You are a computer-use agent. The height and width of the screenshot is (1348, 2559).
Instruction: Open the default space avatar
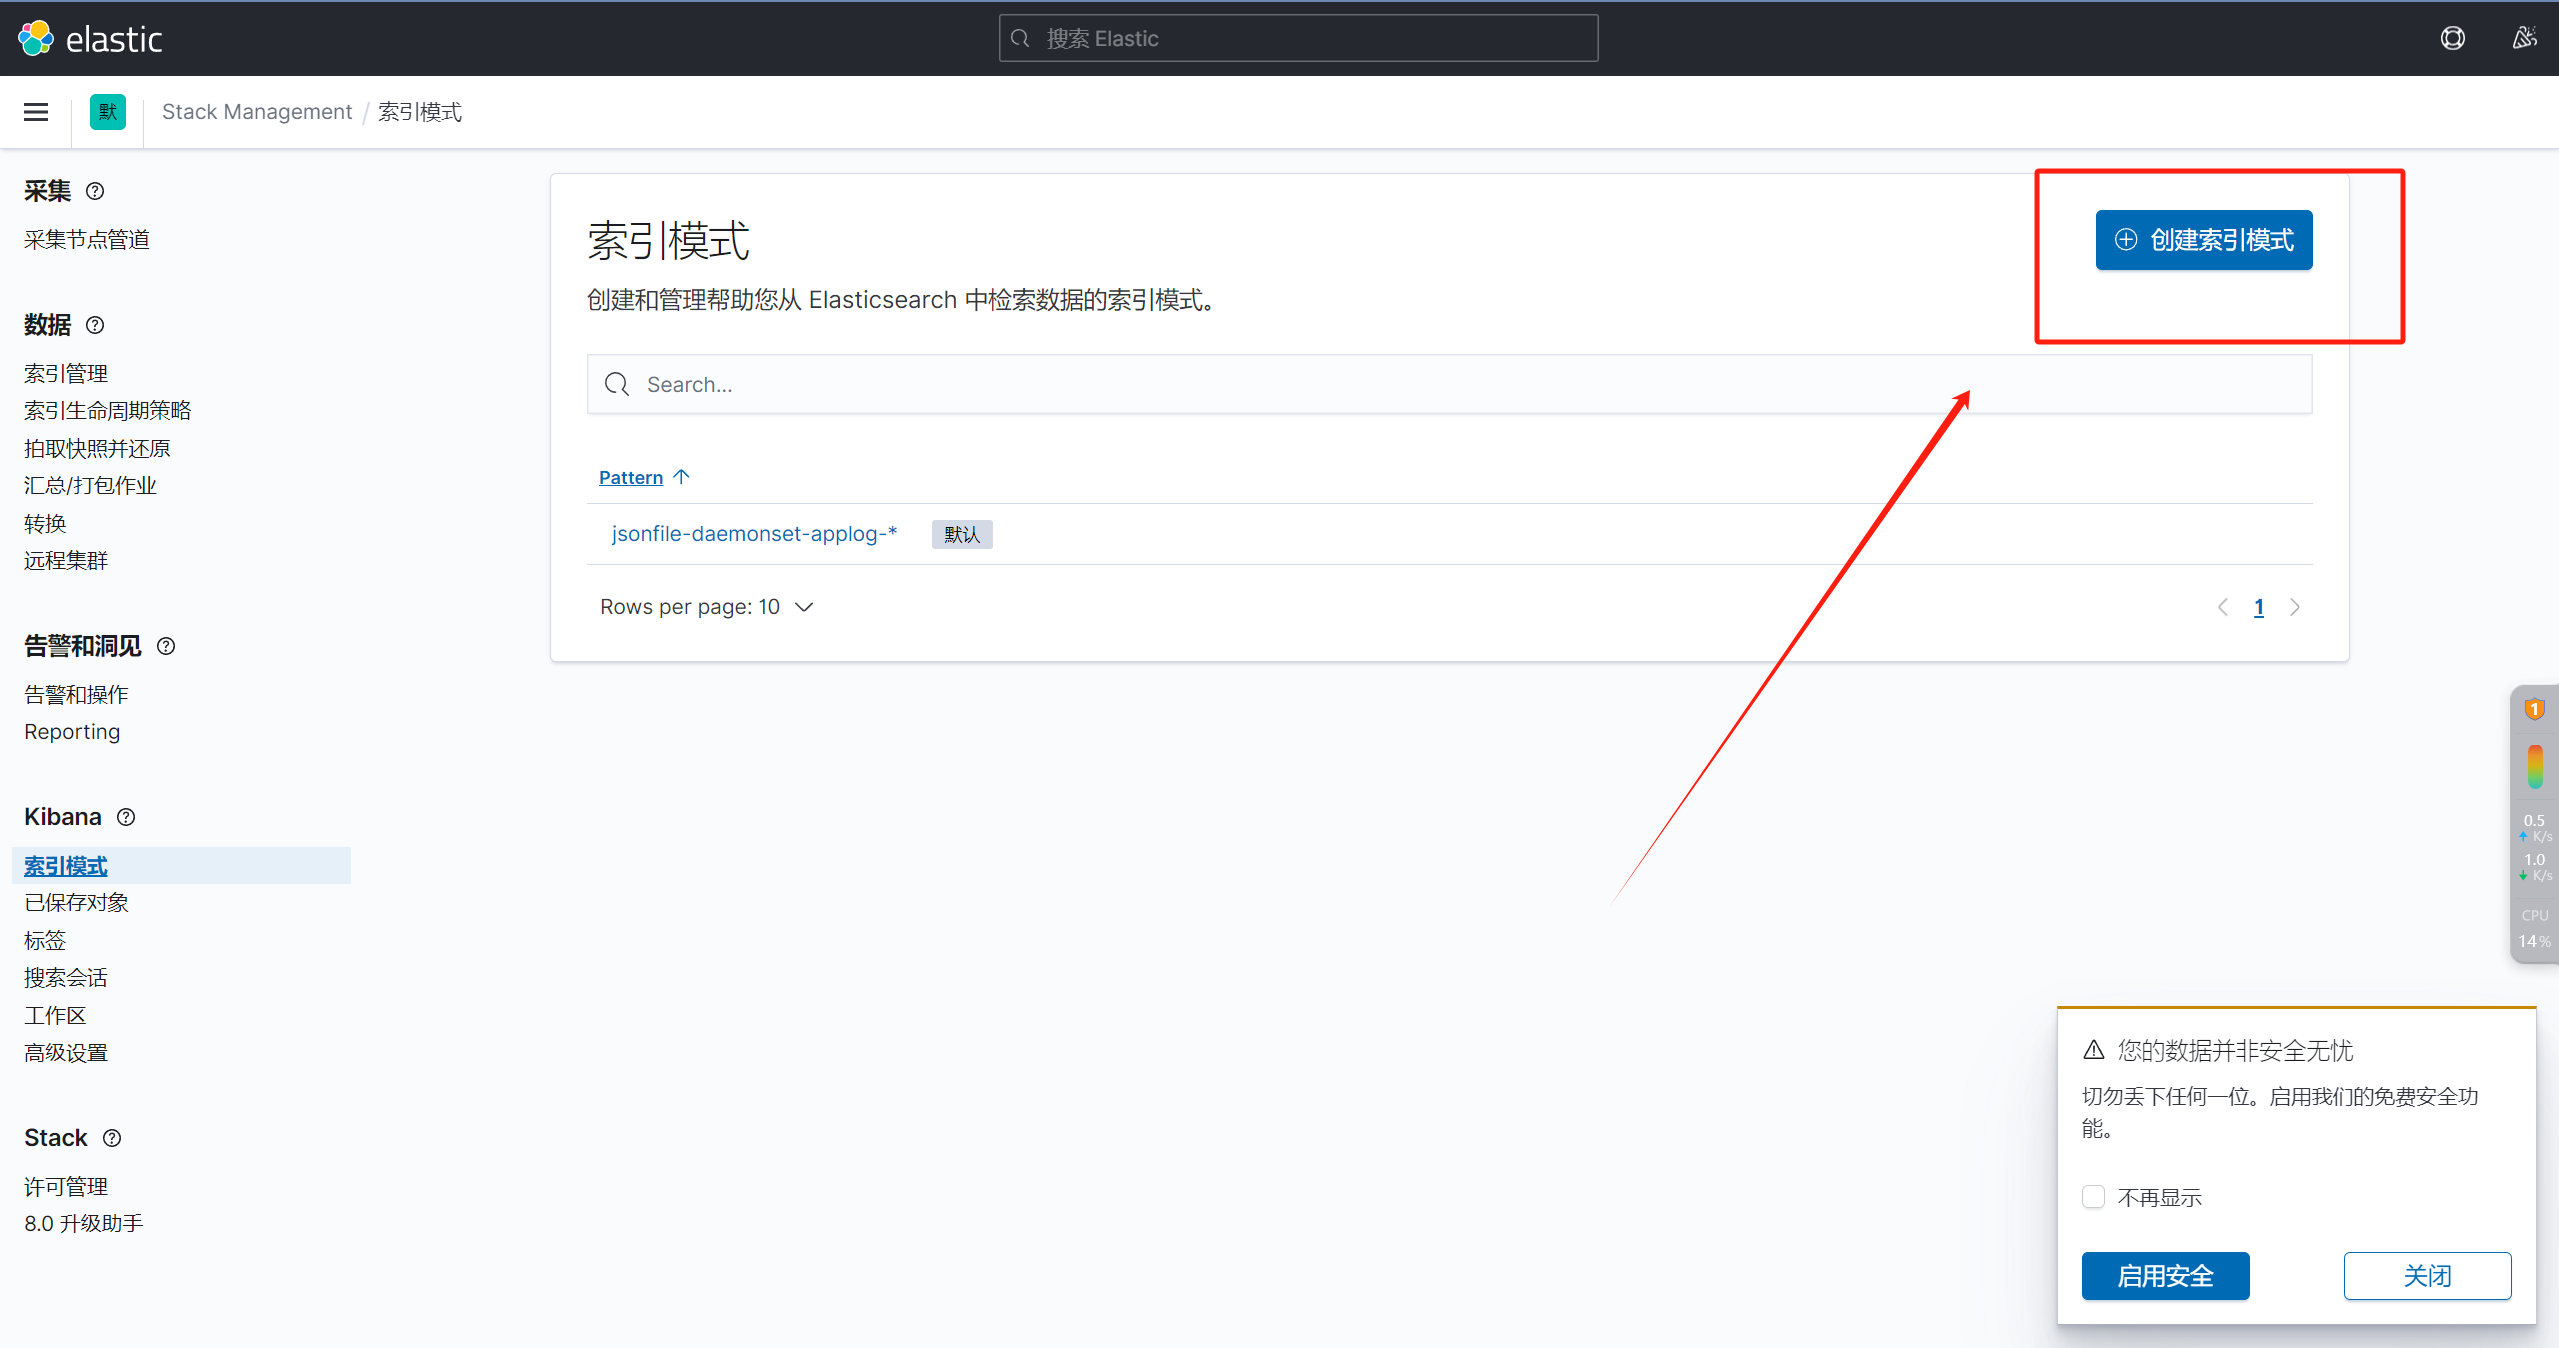108,112
